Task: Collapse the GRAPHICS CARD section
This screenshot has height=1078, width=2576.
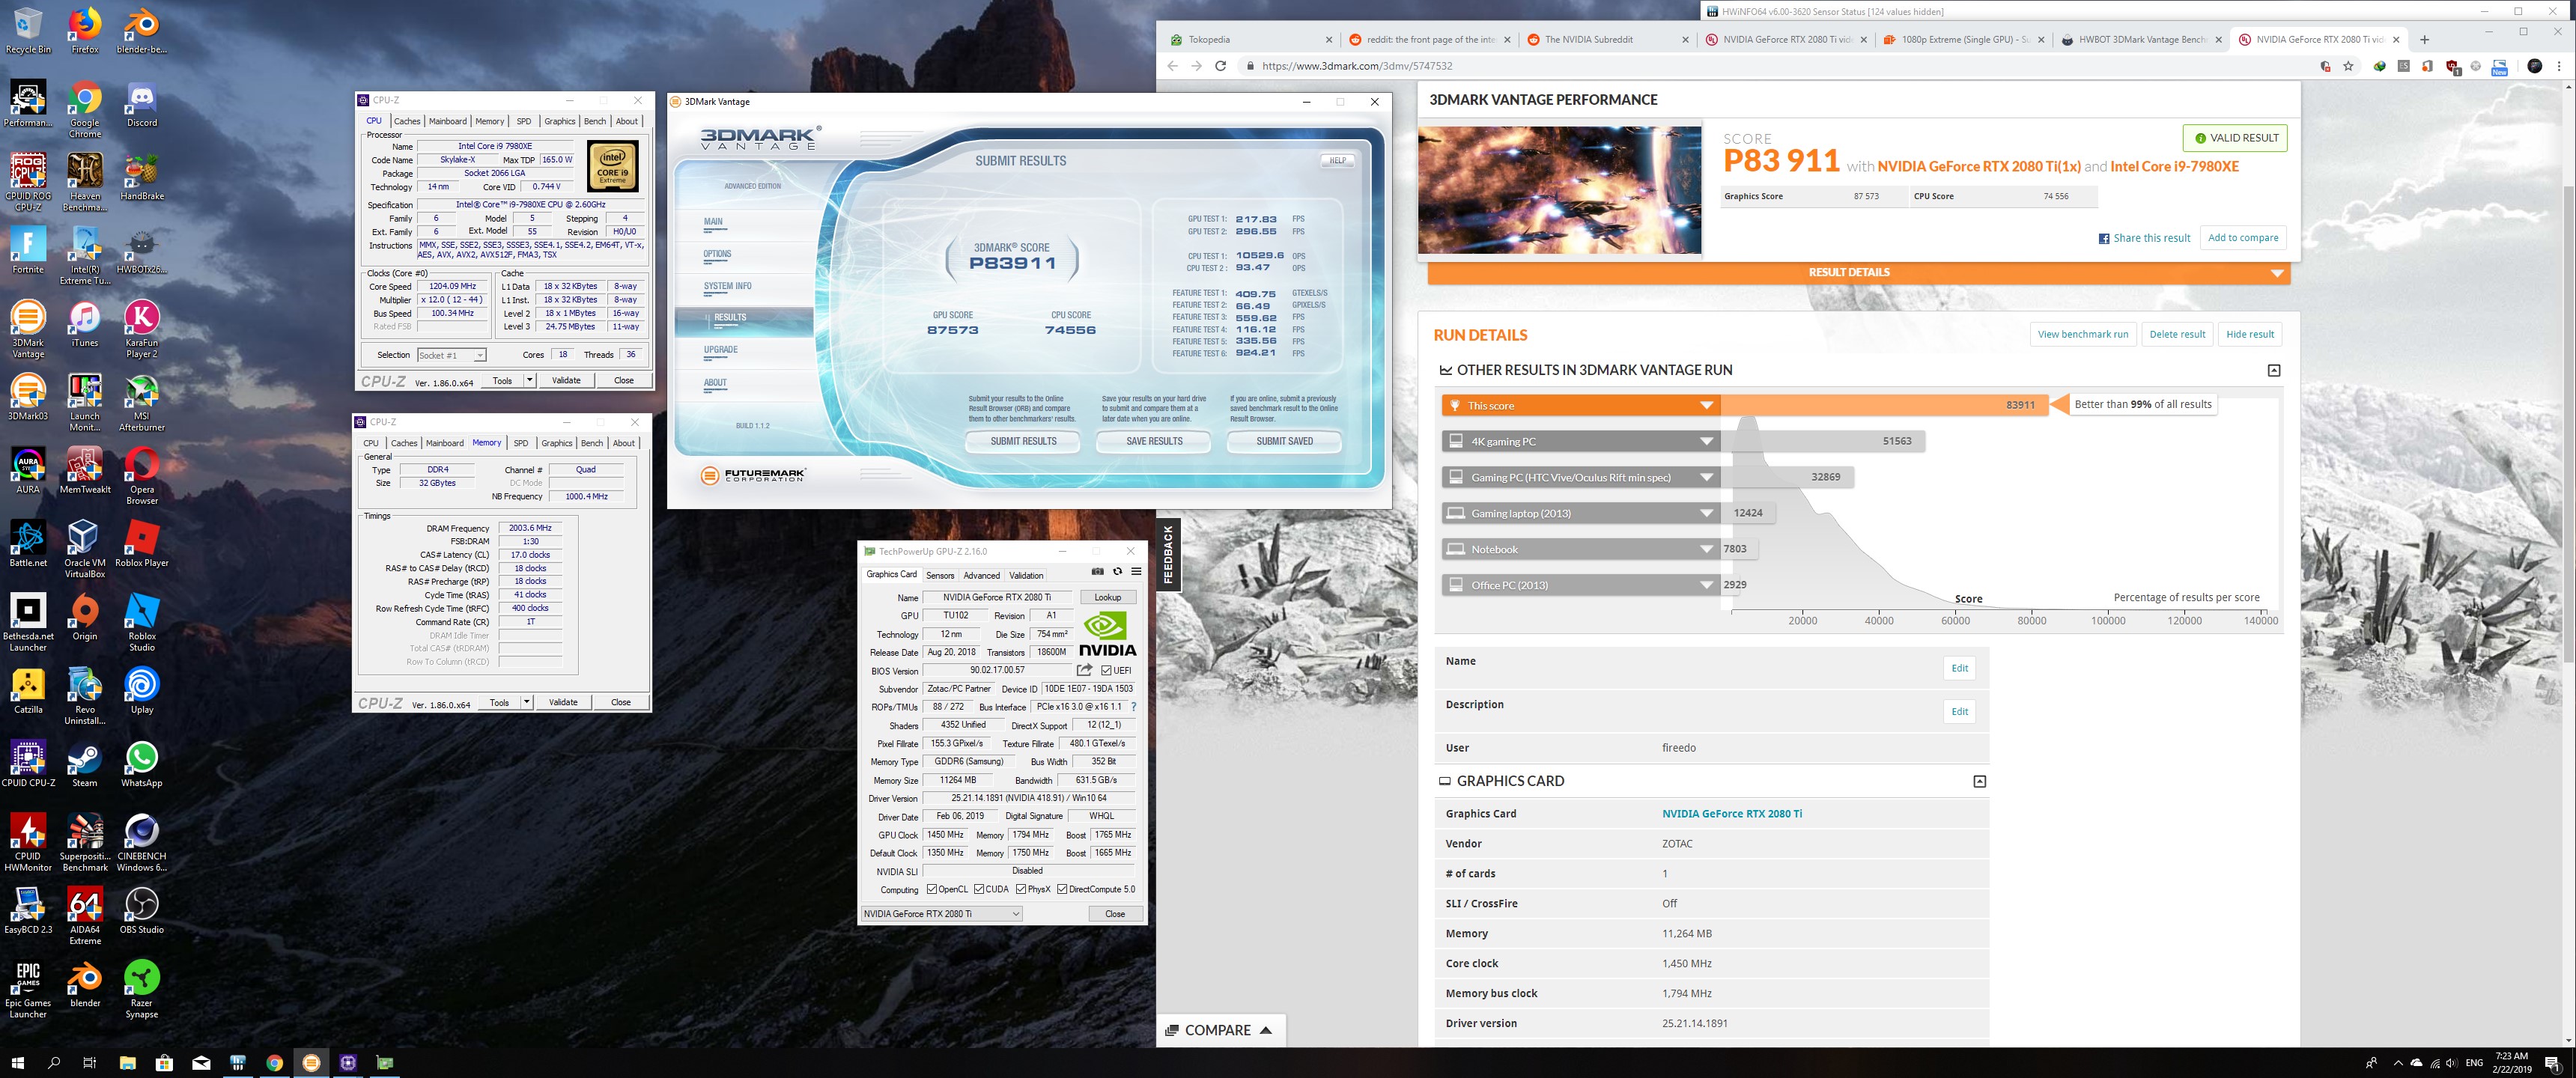Action: 1979,781
